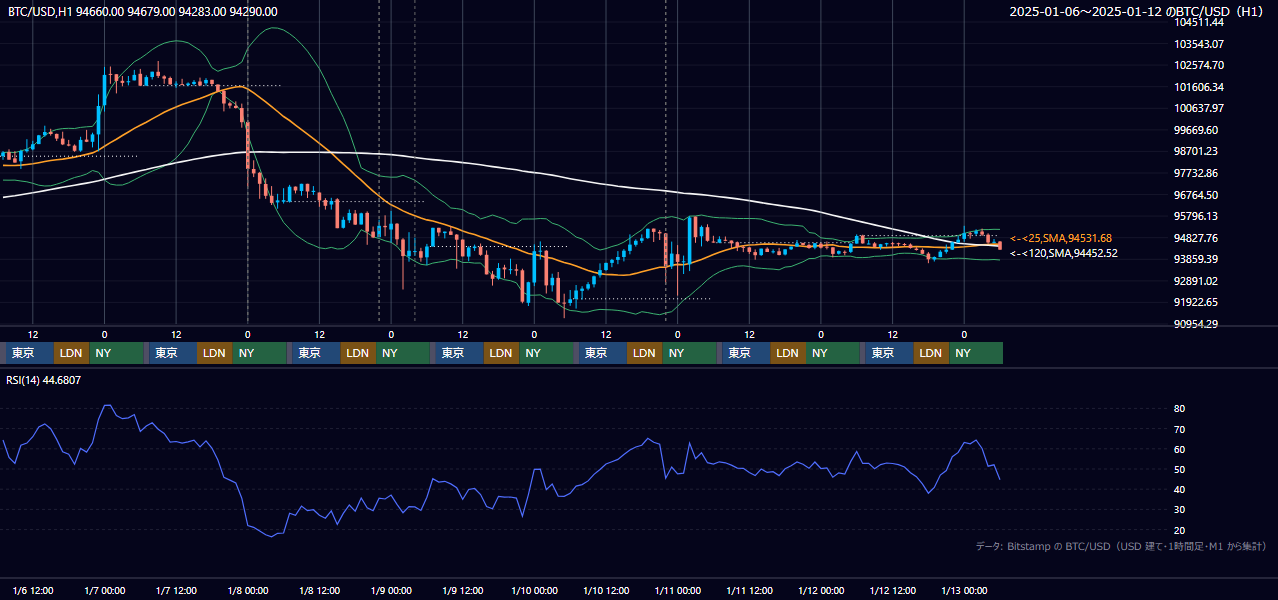Pick the 99669.60 price level label
Image resolution: width=1278 pixels, height=600 pixels.
(x=1196, y=130)
